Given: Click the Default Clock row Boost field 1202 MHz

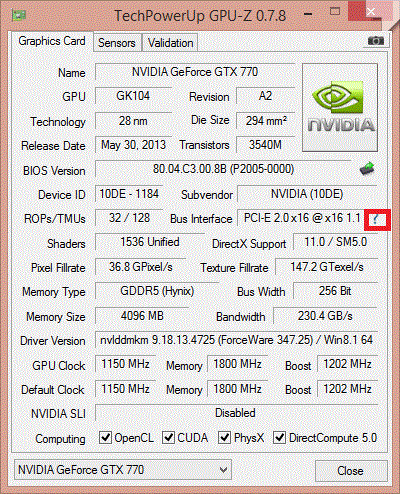Looking at the screenshot, I should pos(347,389).
